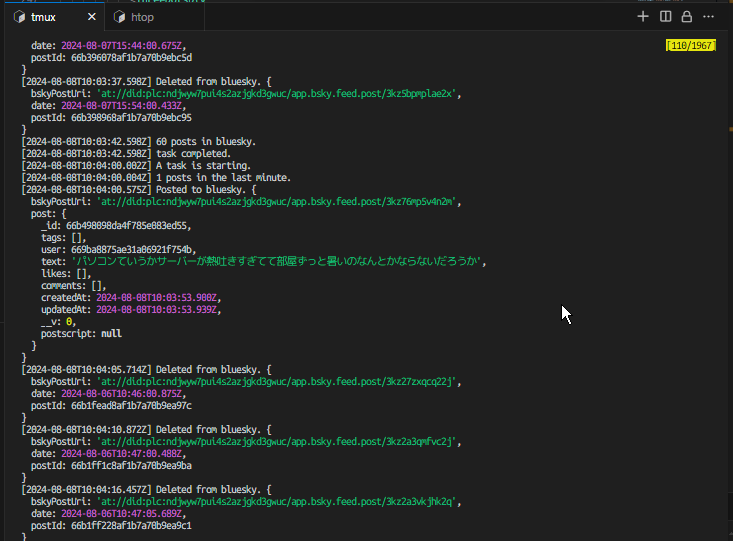Click the bskyPostUri ending in 3kz27zxqcq22j
Image resolution: width=733 pixels, height=541 pixels.
(x=276, y=382)
